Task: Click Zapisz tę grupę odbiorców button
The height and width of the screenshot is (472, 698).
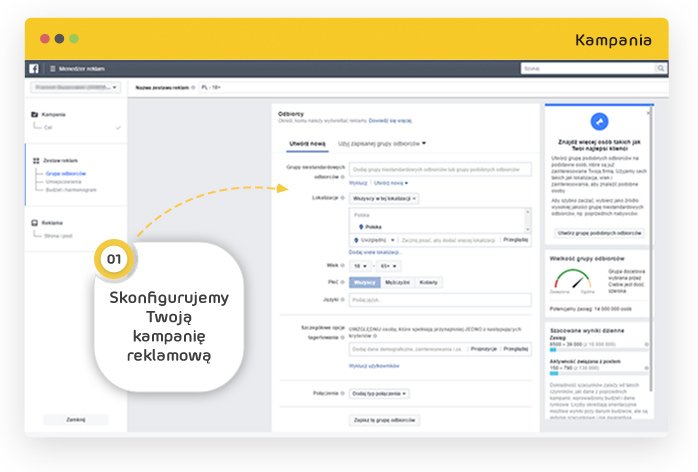Action: coord(384,420)
